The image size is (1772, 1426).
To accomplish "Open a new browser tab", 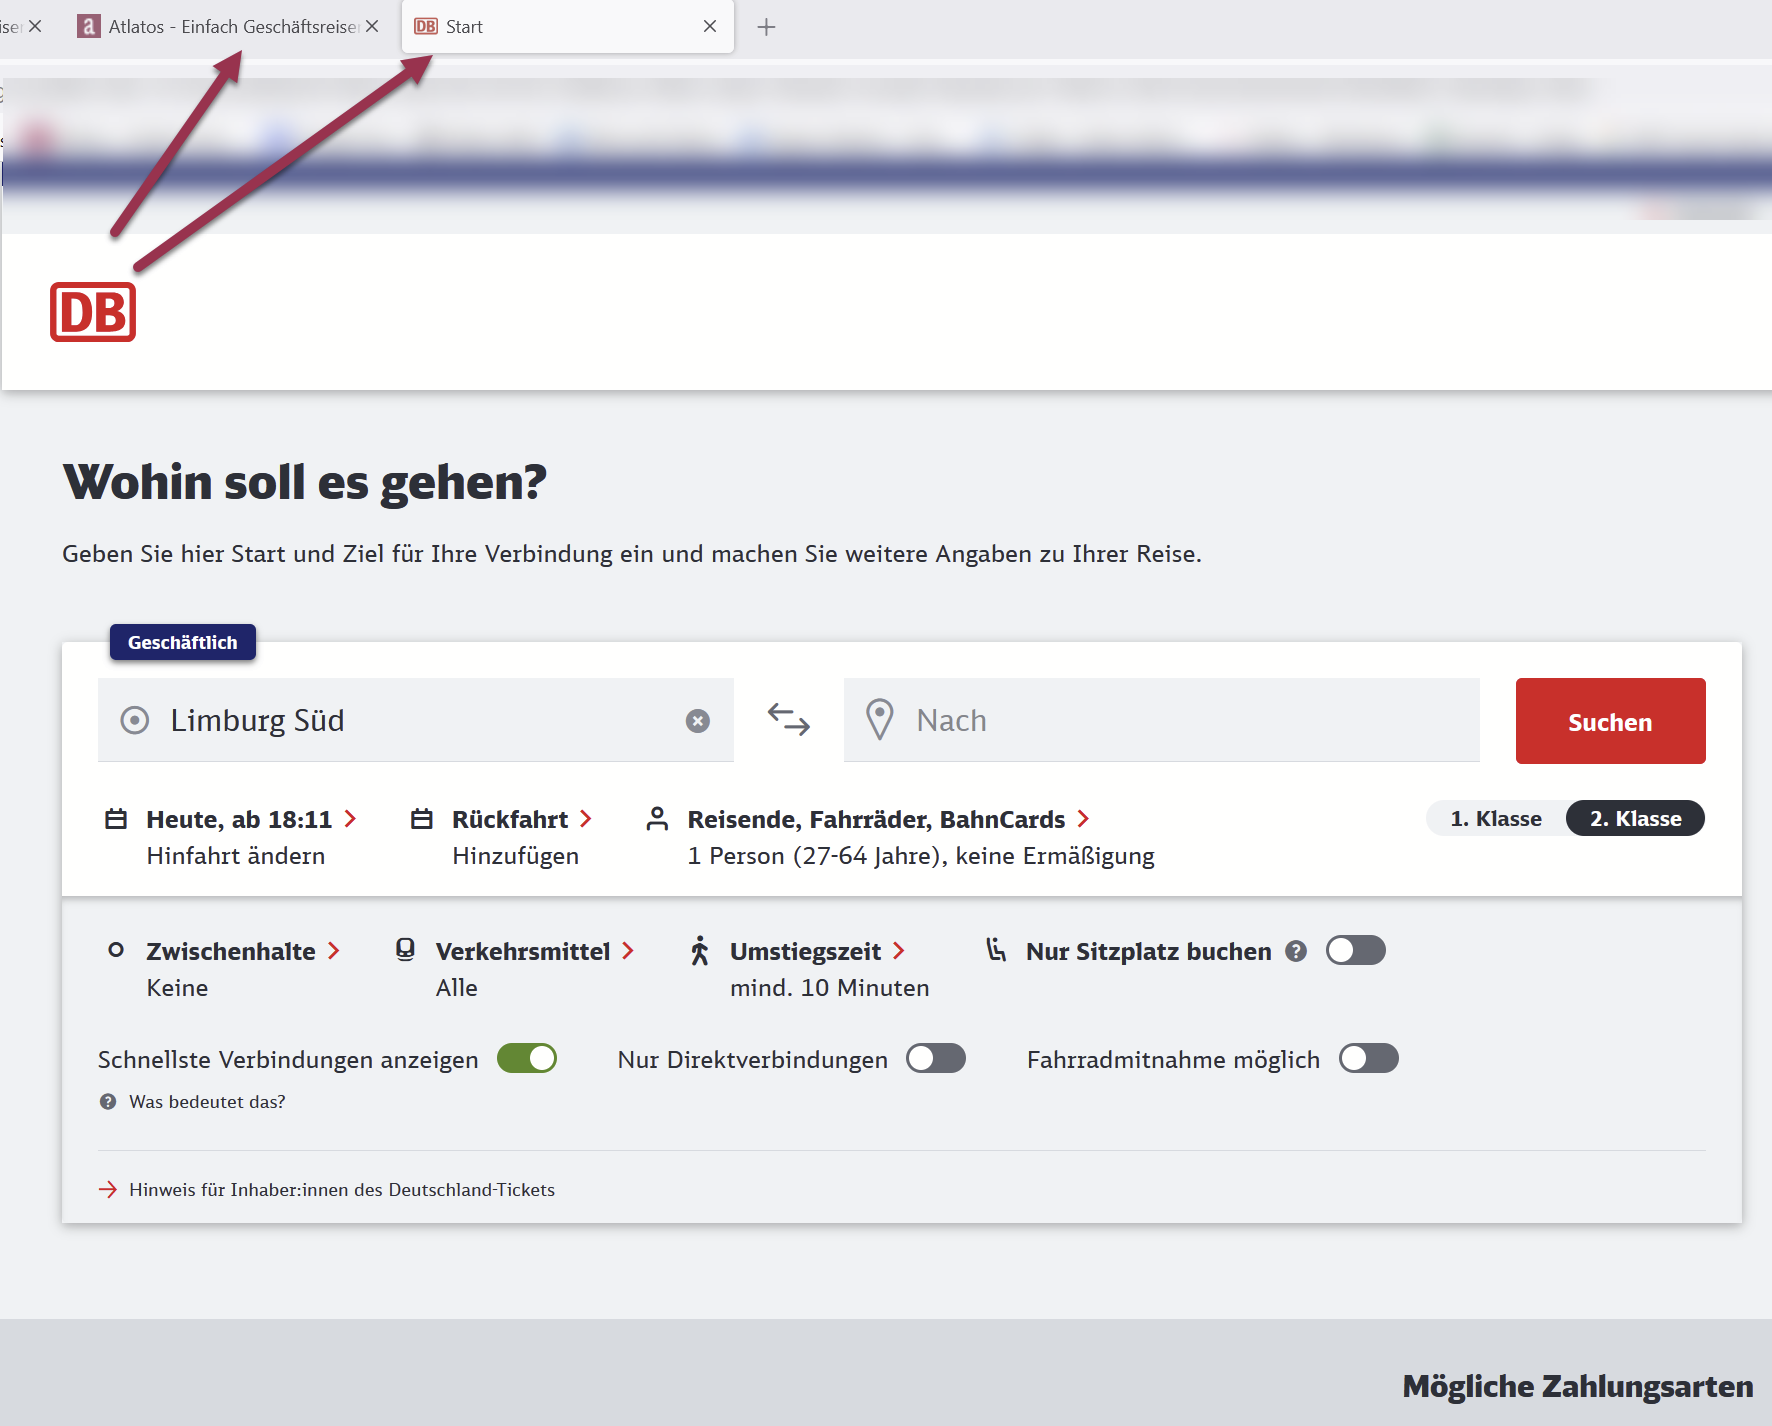I will point(766,27).
